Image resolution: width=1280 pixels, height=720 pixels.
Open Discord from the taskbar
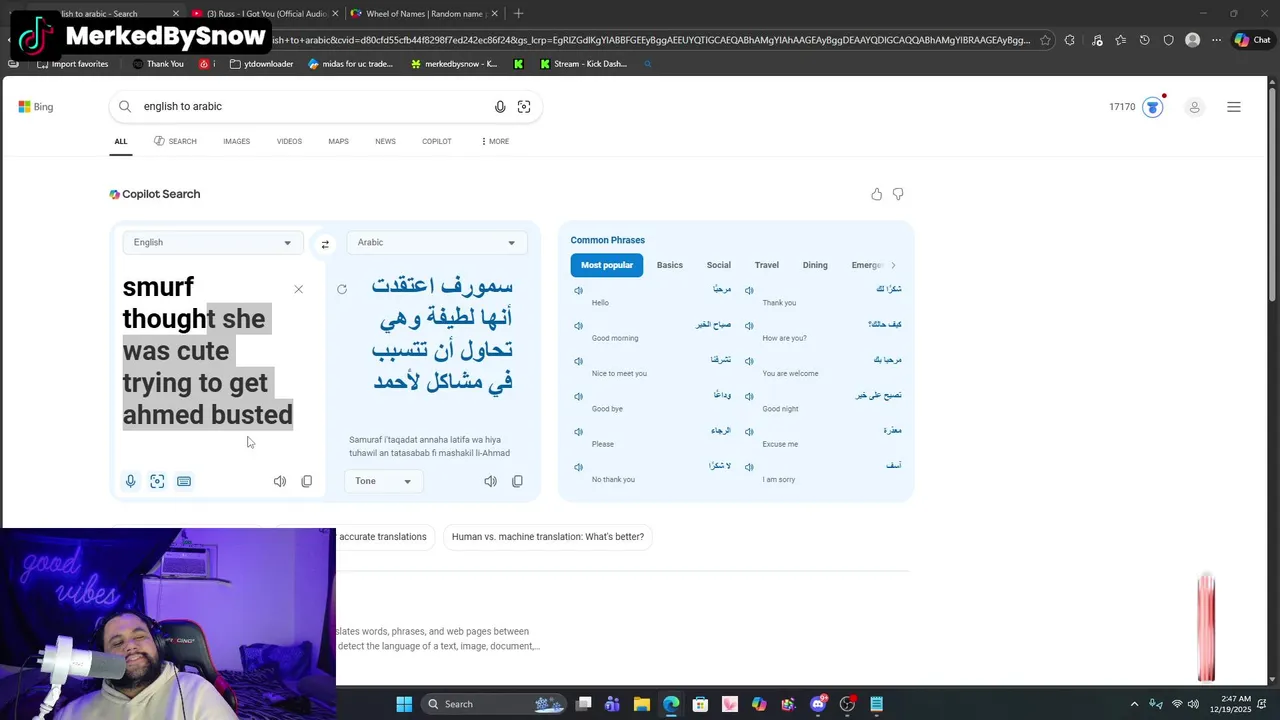pos(818,704)
